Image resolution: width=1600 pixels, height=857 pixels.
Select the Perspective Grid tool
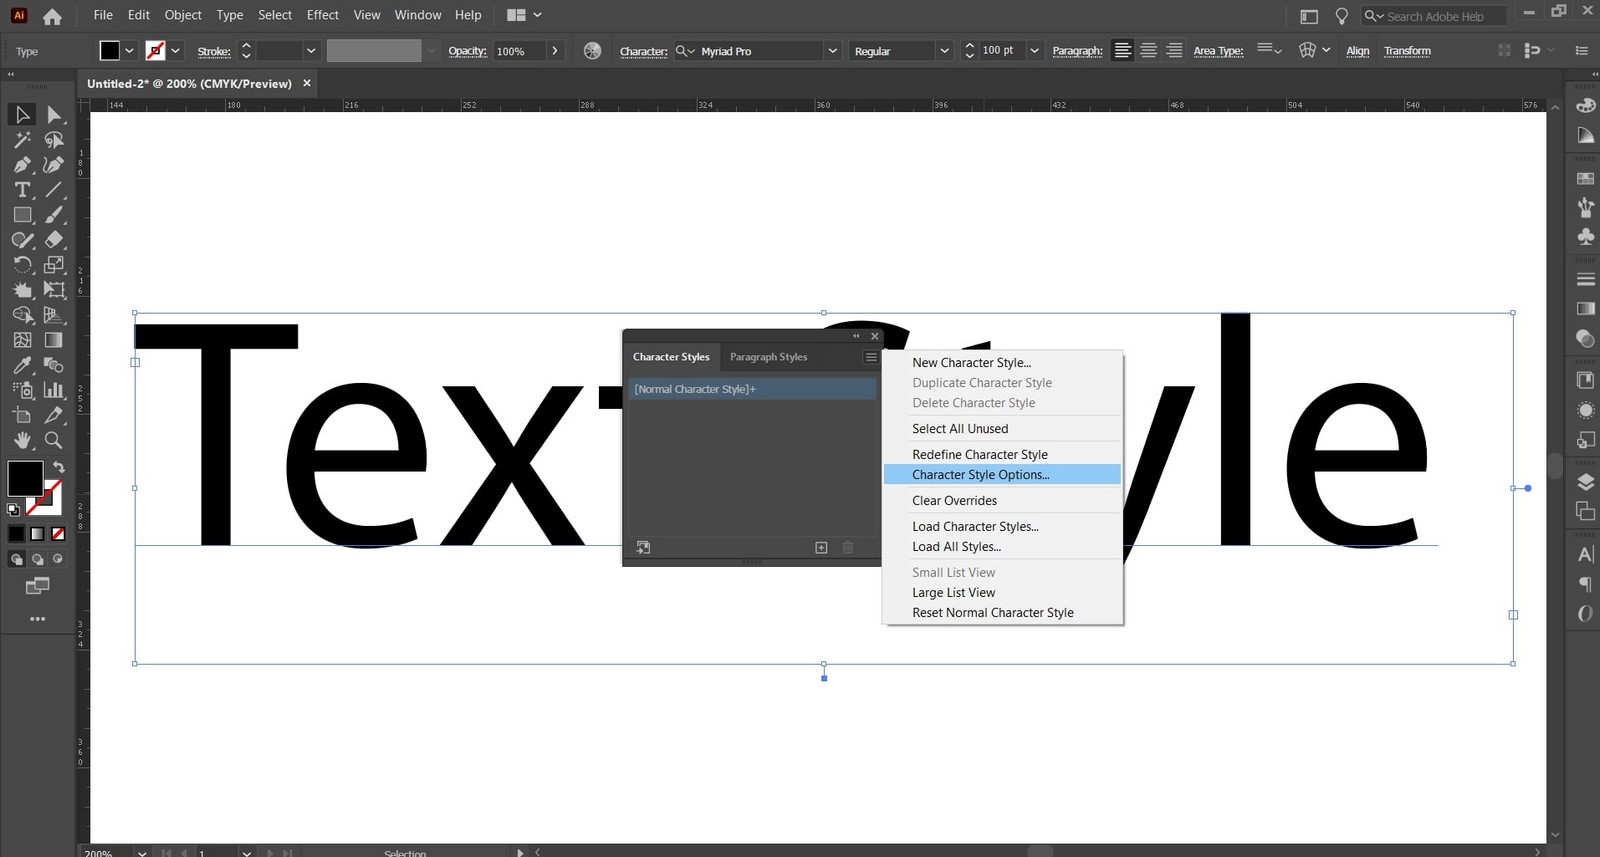pos(54,315)
